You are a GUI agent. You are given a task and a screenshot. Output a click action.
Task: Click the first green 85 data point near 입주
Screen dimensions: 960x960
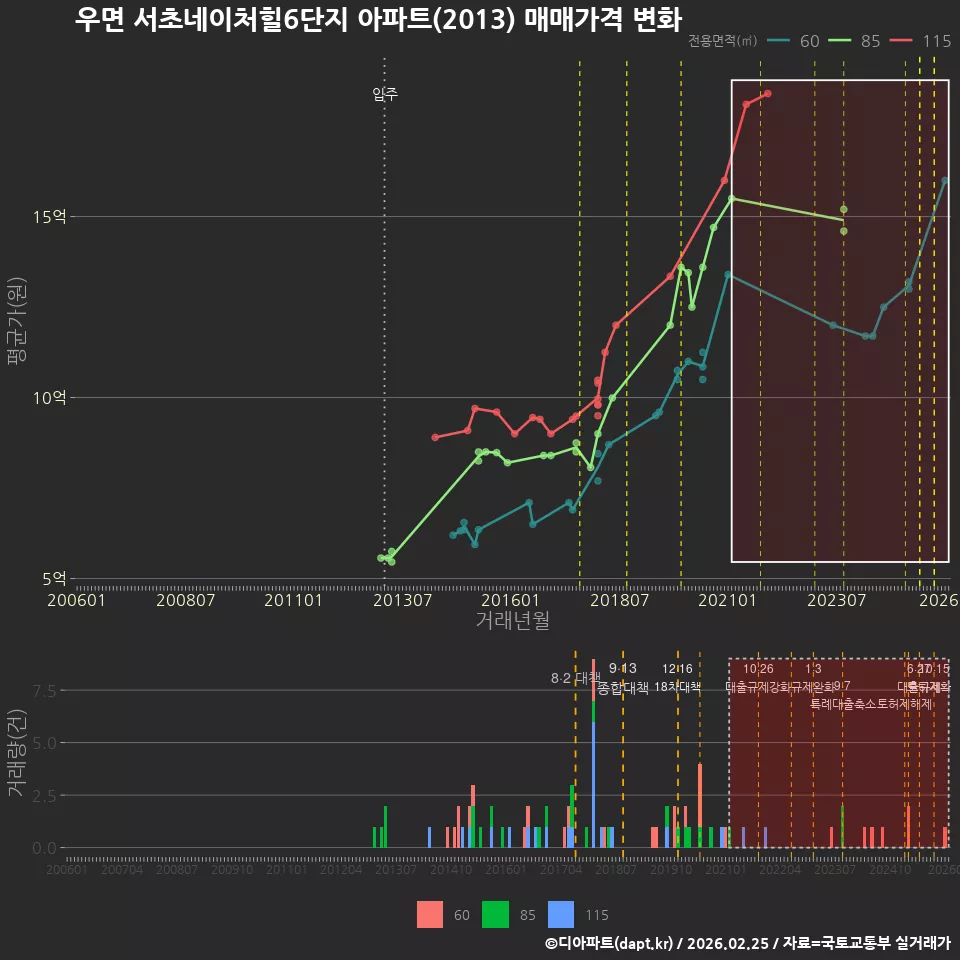pyautogui.click(x=381, y=558)
